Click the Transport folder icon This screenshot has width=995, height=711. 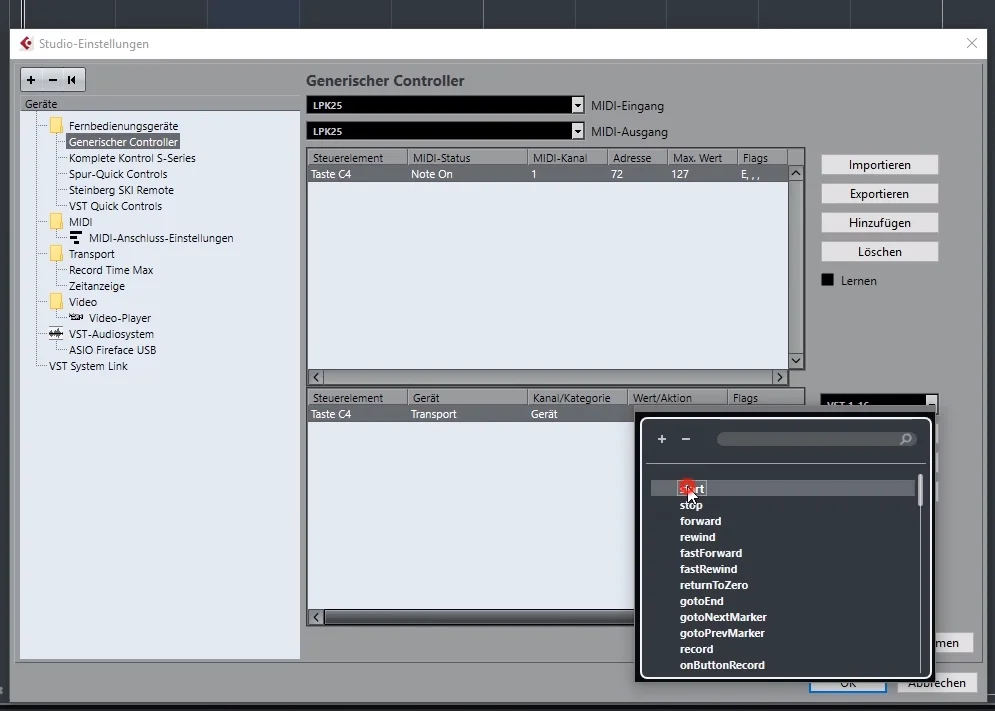tap(56, 253)
